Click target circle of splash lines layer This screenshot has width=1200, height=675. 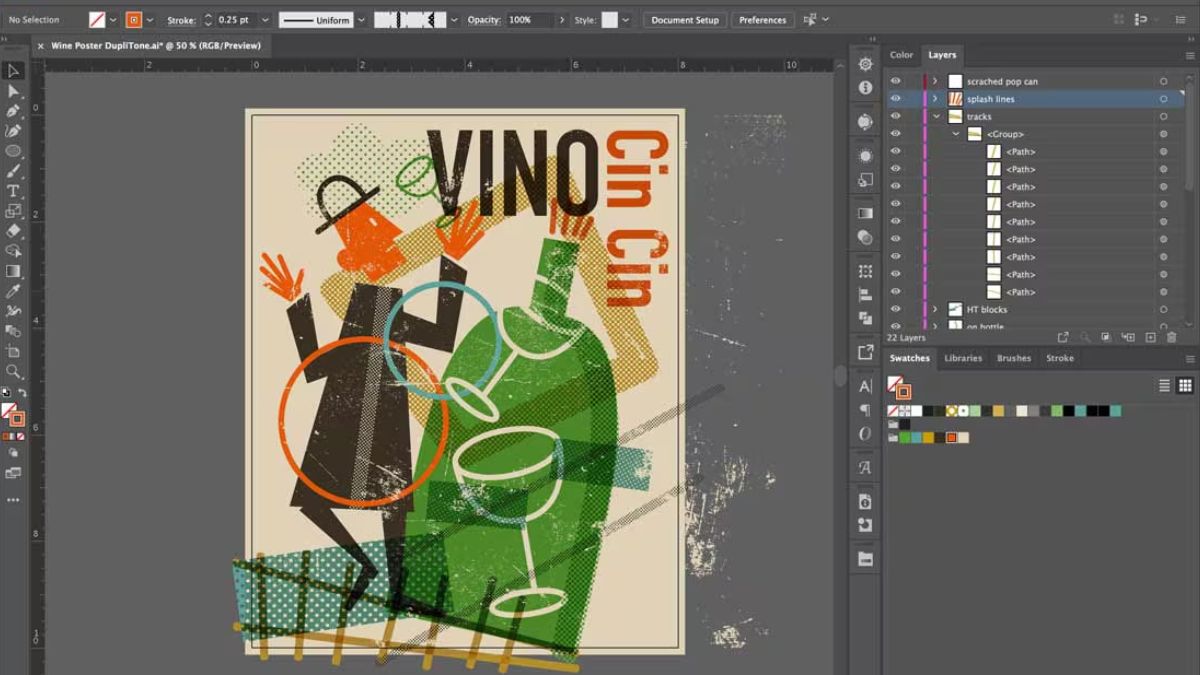pyautogui.click(x=1164, y=99)
